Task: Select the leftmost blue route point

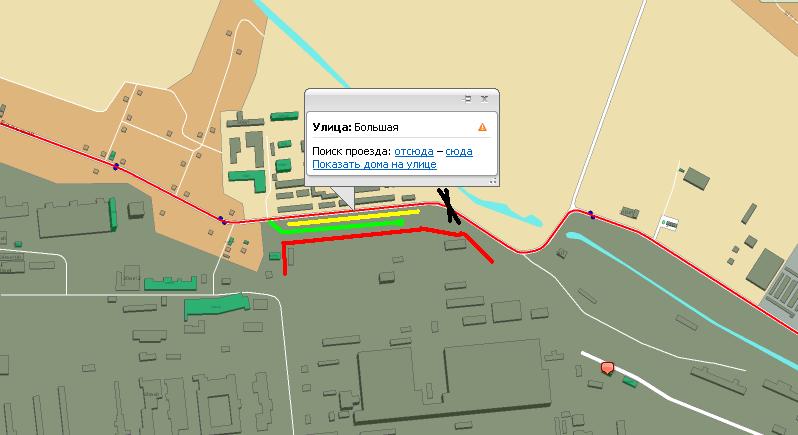Action: click(x=116, y=167)
